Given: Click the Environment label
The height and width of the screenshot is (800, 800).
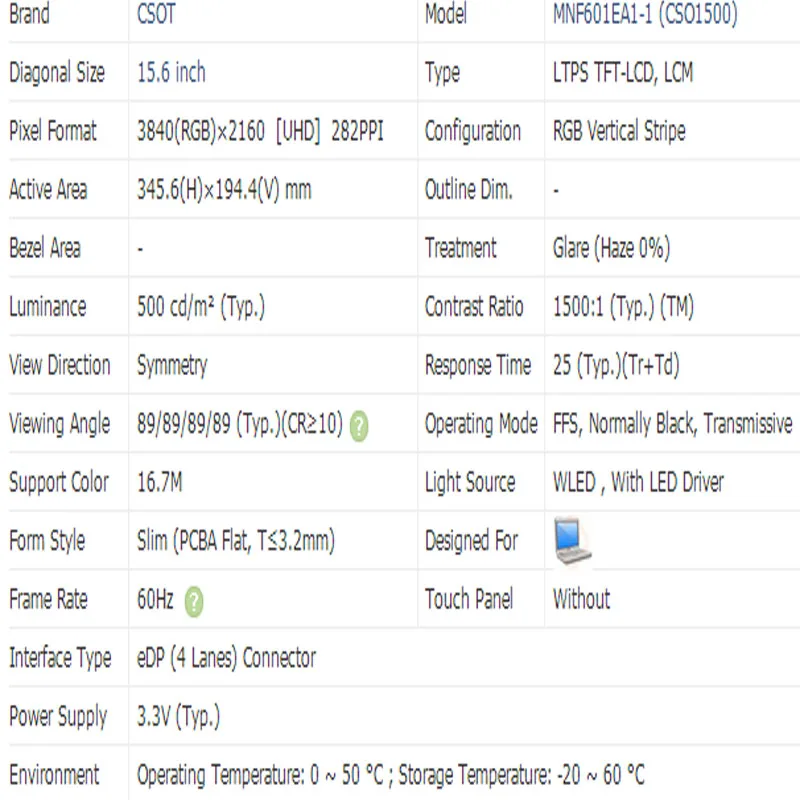Looking at the screenshot, I should (54, 775).
